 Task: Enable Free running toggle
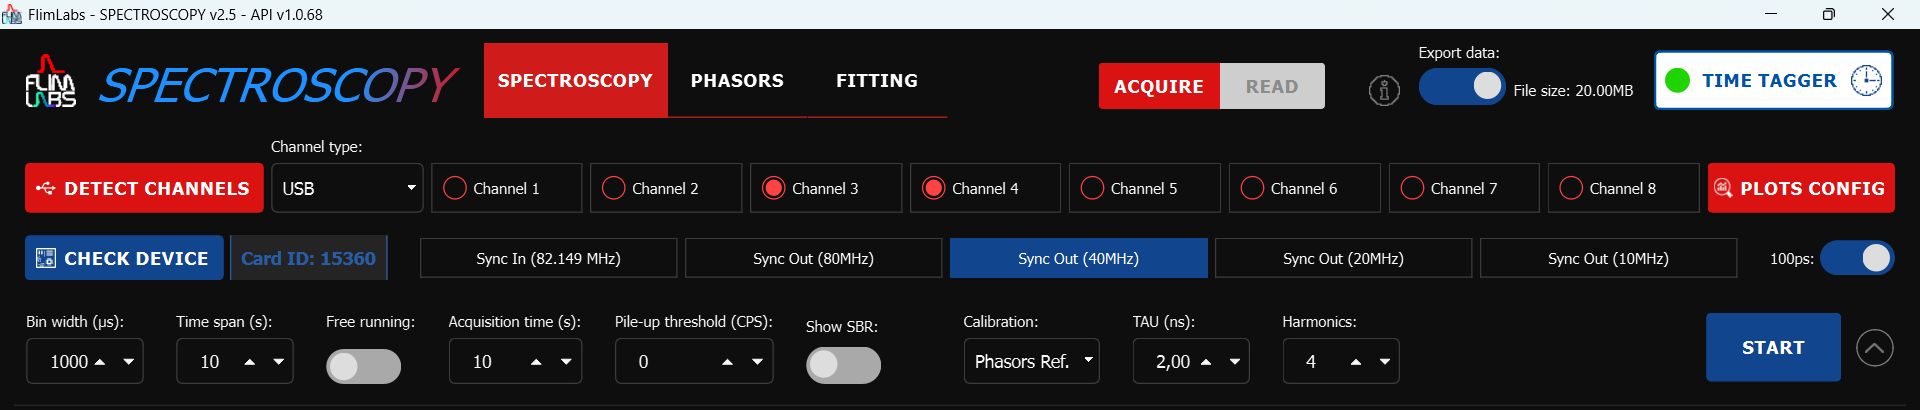pos(363,366)
